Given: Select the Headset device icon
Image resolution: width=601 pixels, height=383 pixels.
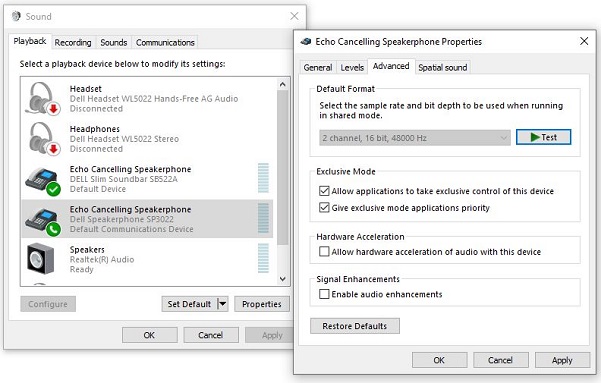Looking at the screenshot, I should click(x=42, y=99).
